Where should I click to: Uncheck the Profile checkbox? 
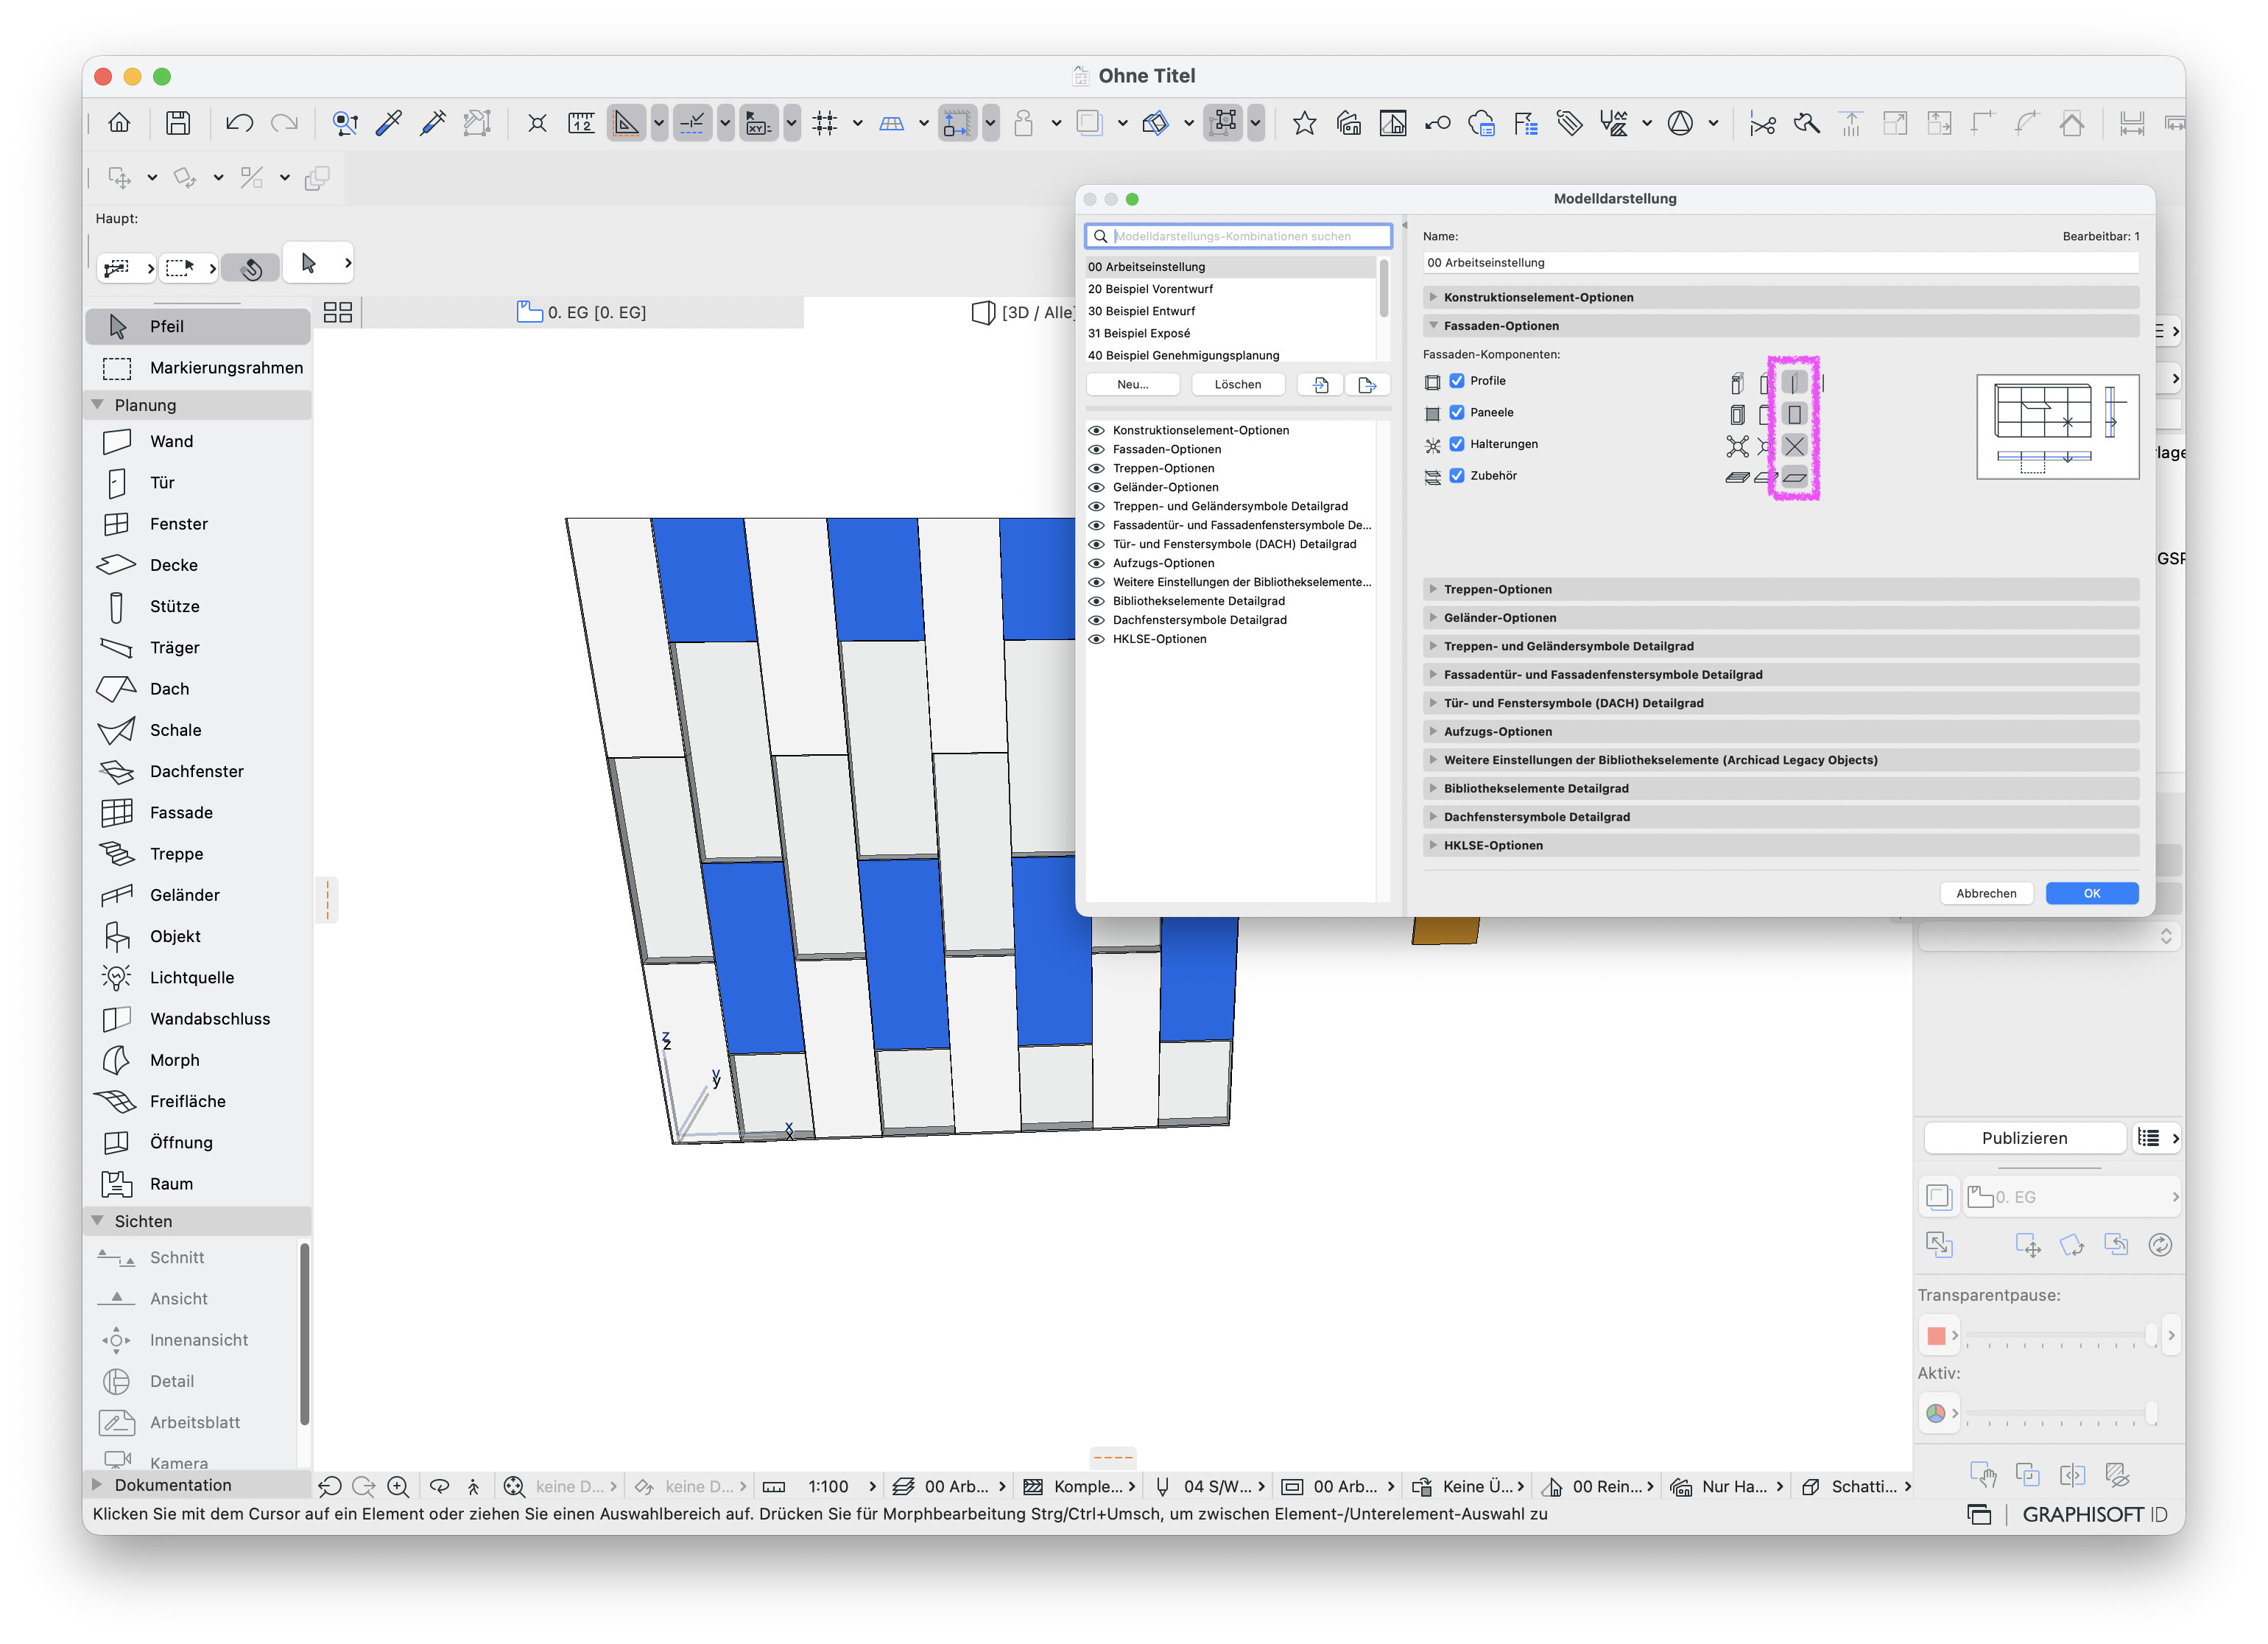(1457, 381)
